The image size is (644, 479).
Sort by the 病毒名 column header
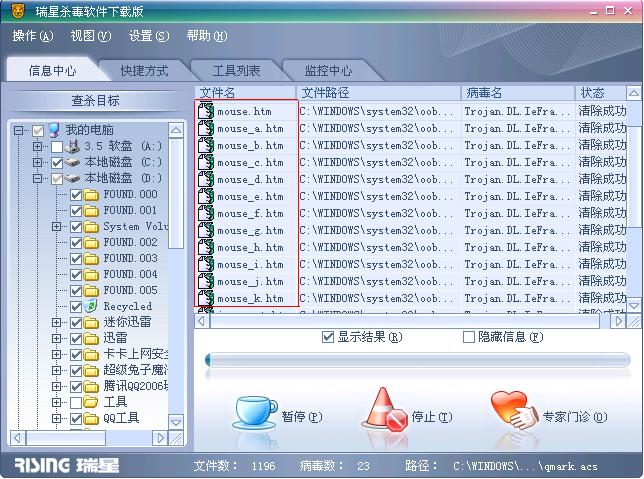(518, 93)
